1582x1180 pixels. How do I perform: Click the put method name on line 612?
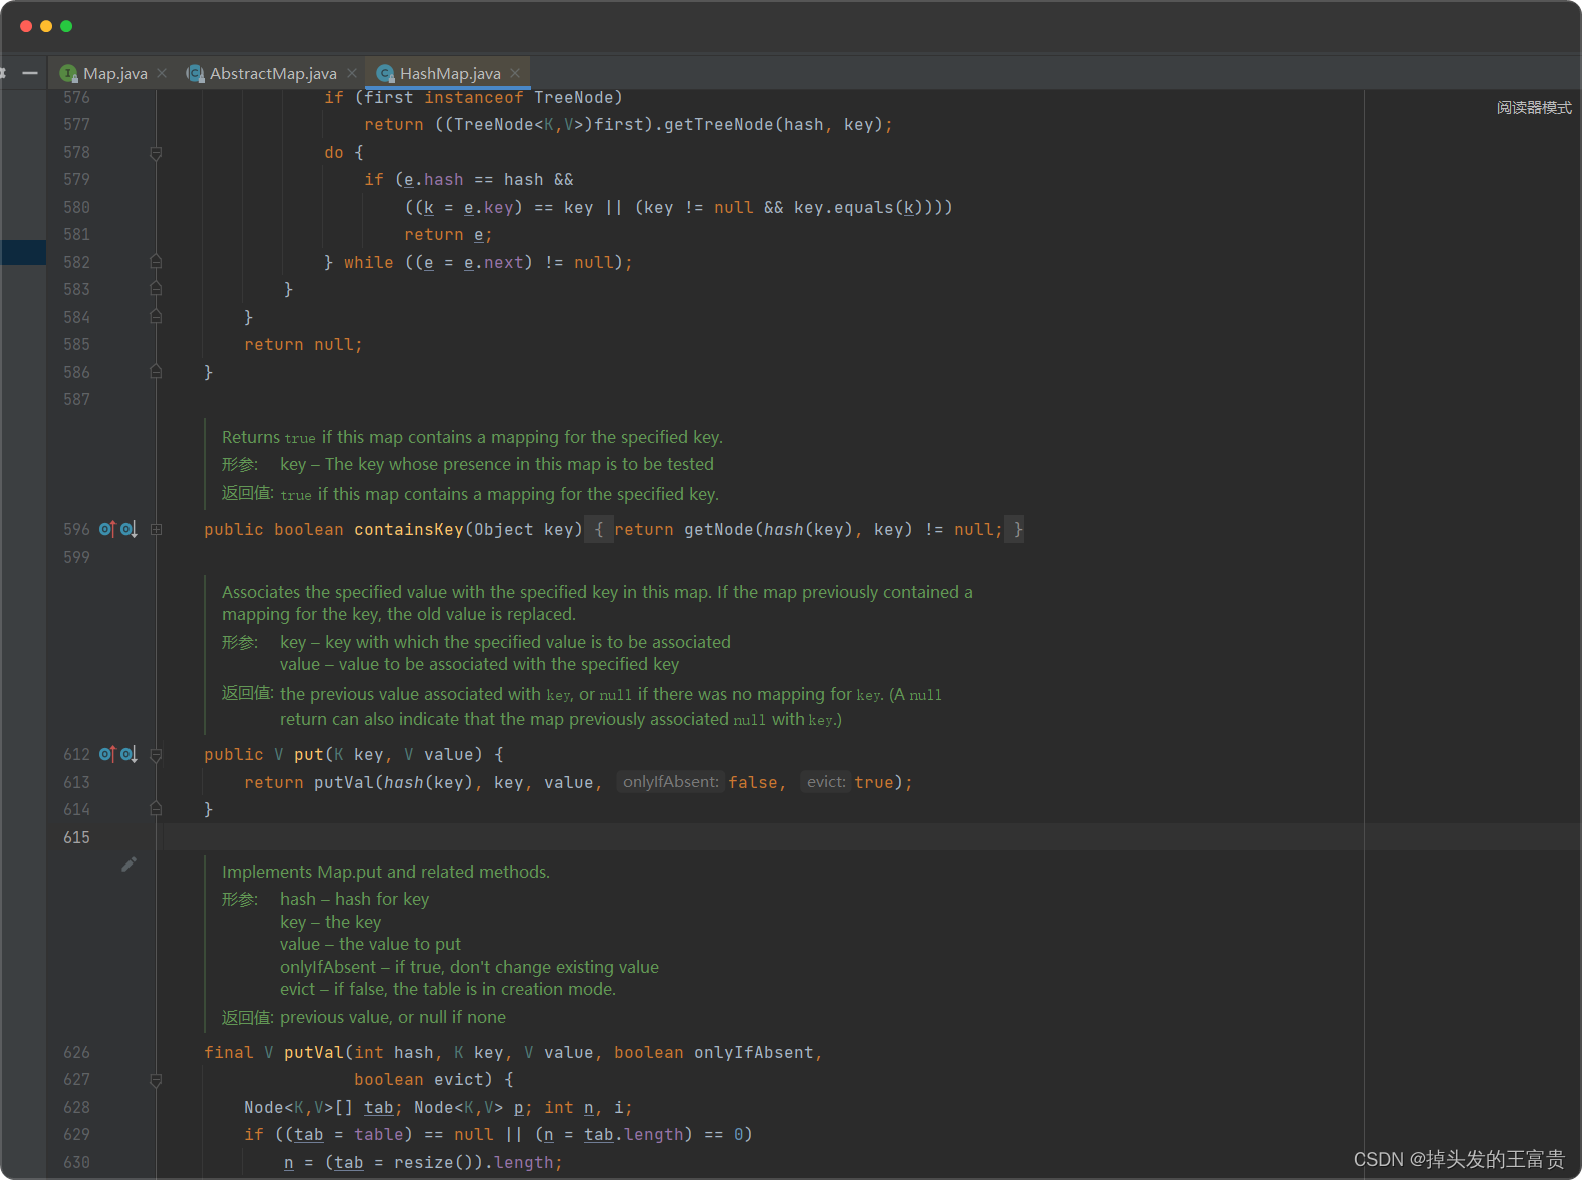click(309, 754)
